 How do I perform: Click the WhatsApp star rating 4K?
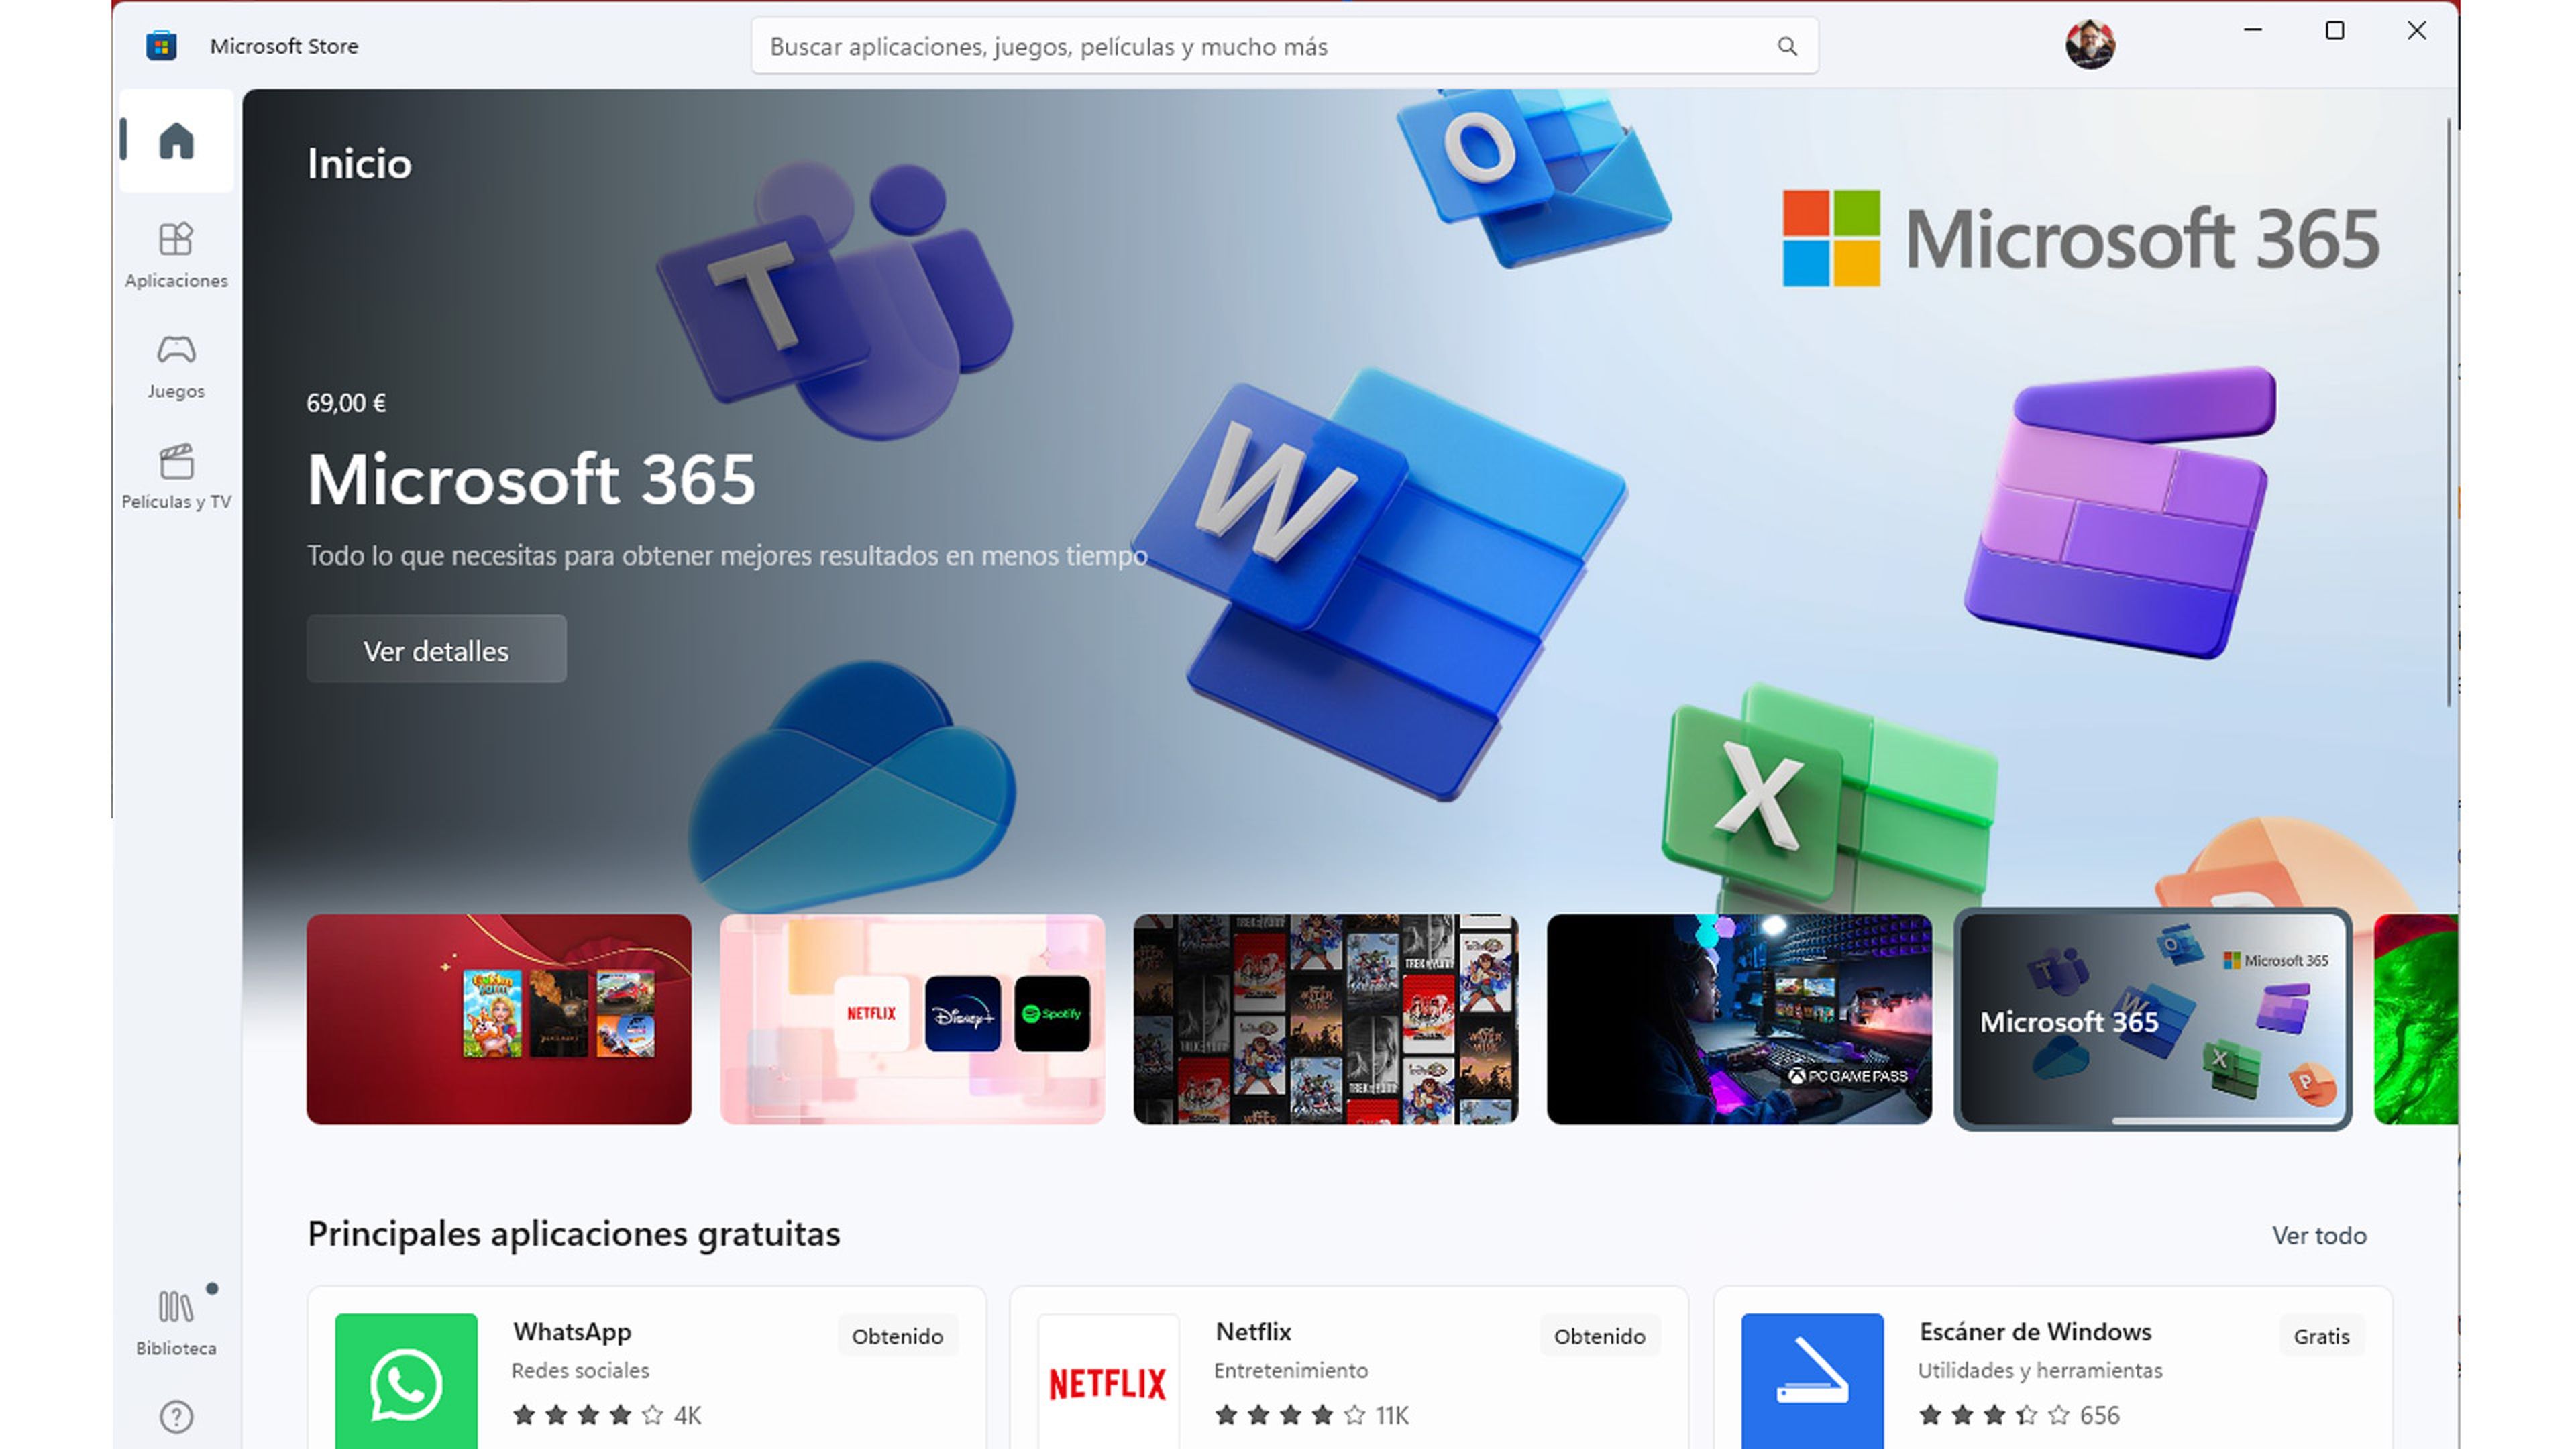606,1414
